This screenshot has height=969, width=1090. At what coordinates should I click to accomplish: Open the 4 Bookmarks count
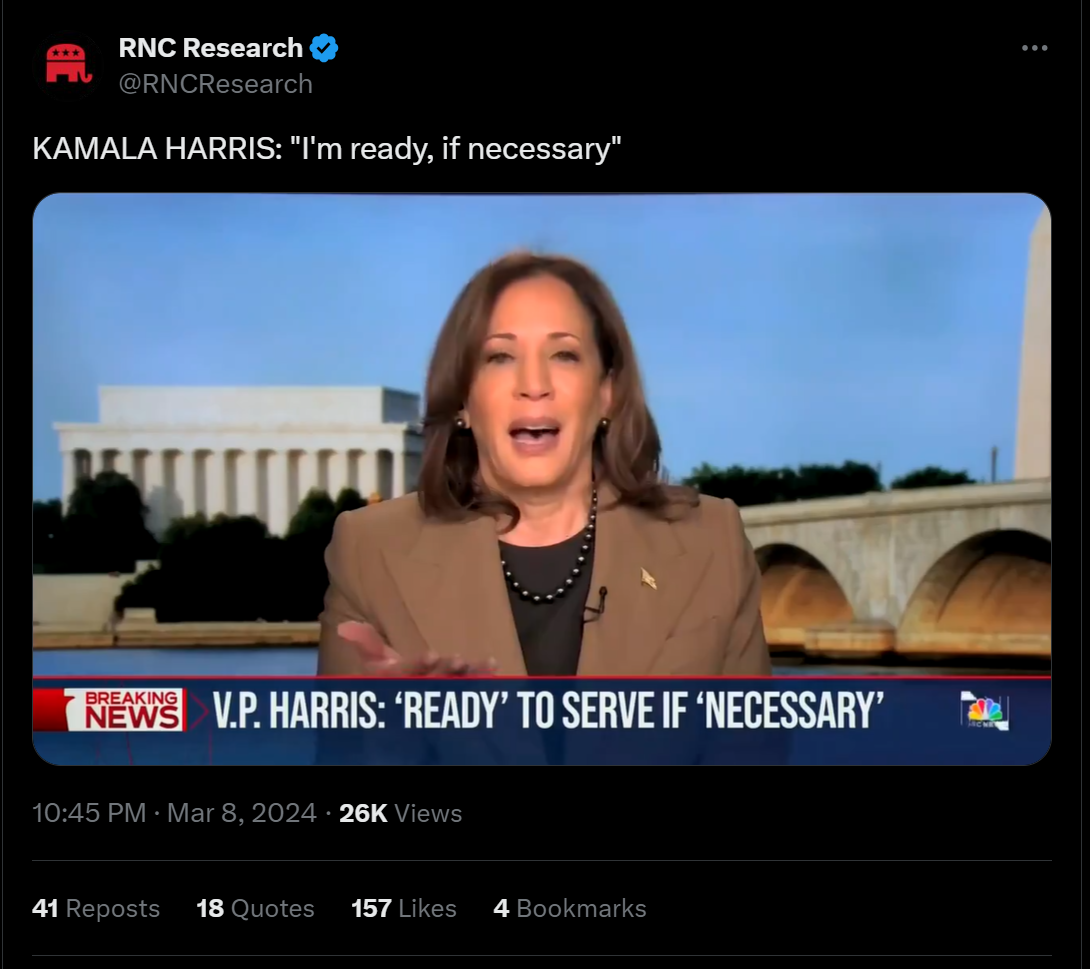pyautogui.click(x=570, y=909)
